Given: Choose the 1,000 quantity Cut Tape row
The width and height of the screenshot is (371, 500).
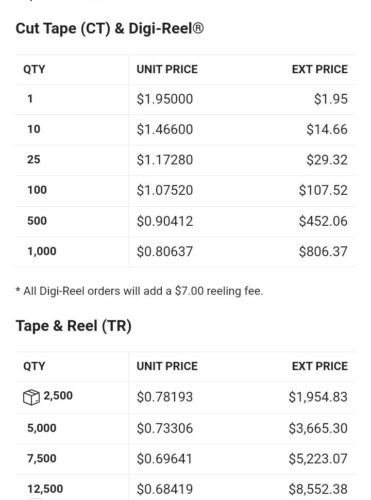Looking at the screenshot, I should click(185, 251).
